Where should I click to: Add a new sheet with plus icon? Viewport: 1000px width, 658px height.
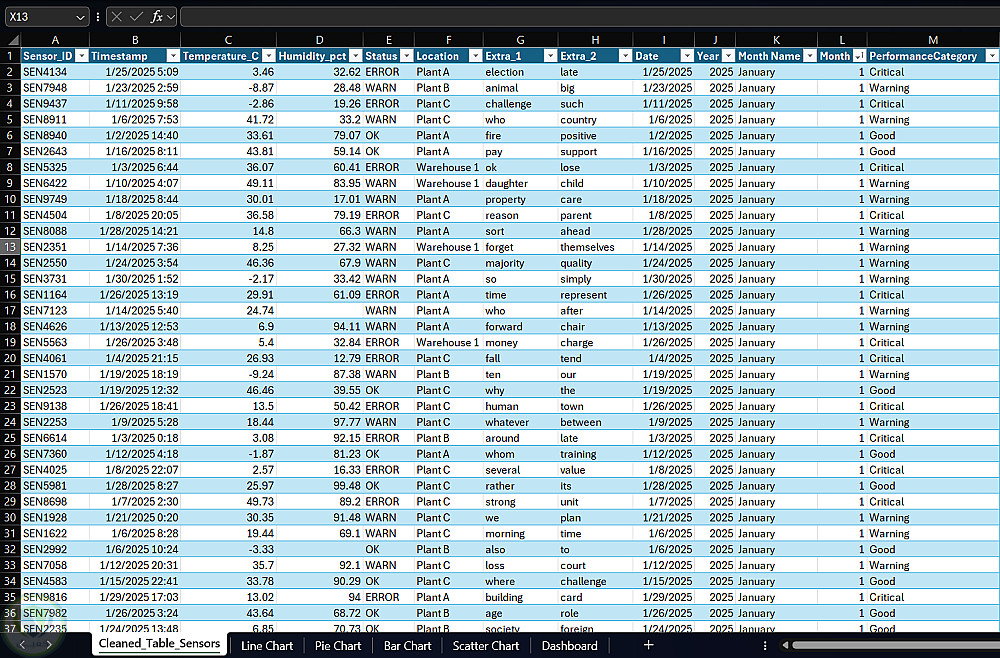click(648, 645)
